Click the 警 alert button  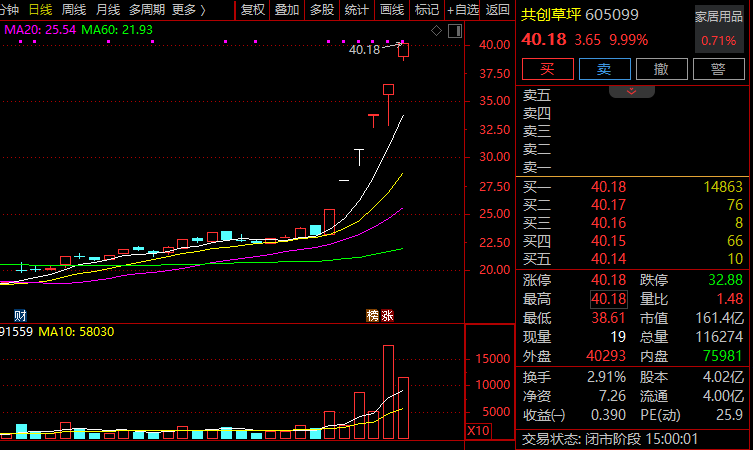(718, 69)
